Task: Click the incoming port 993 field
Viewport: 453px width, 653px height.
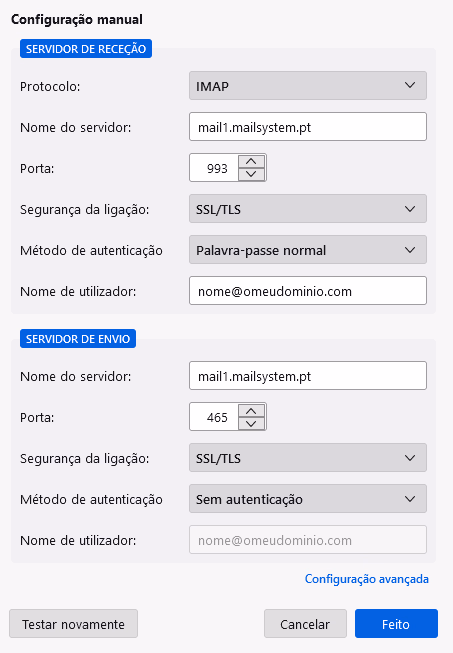Action: click(214, 168)
